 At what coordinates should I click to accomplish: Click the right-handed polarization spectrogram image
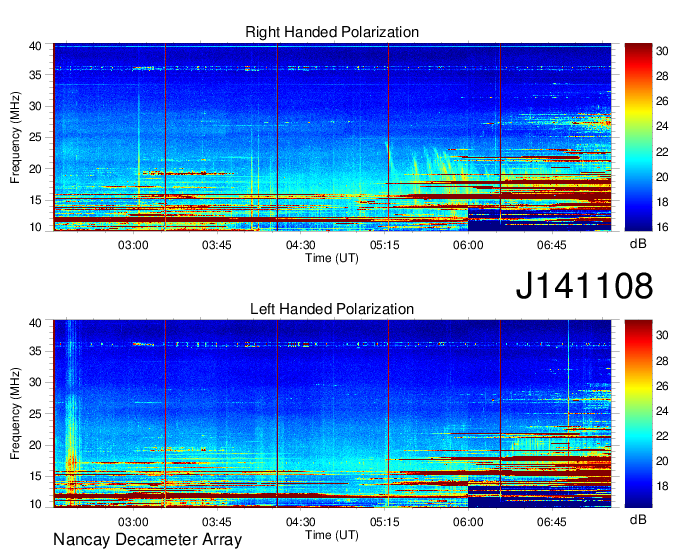332,137
